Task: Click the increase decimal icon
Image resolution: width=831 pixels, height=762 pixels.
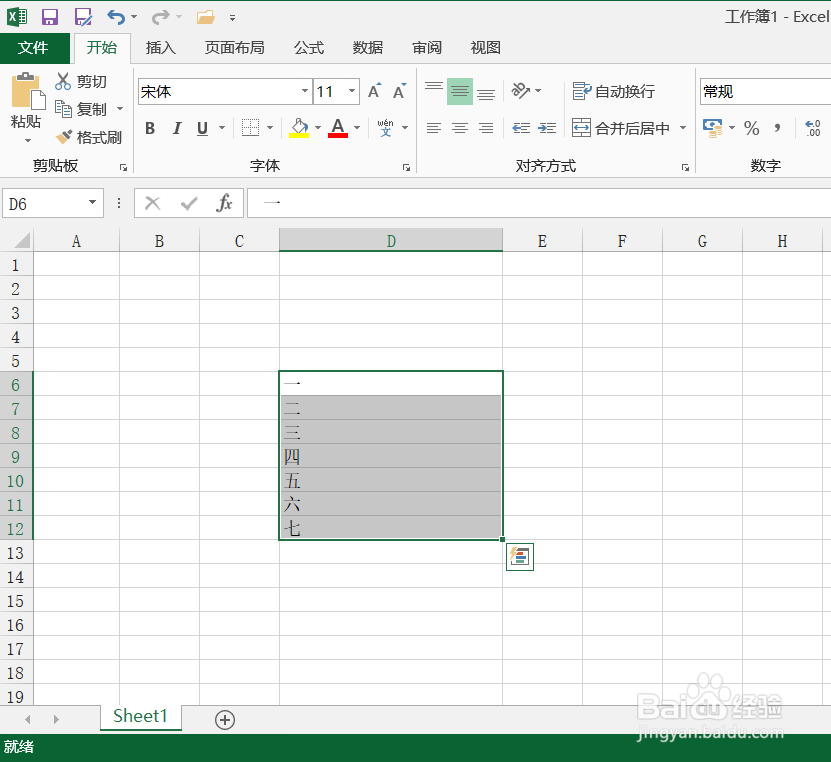Action: (813, 128)
